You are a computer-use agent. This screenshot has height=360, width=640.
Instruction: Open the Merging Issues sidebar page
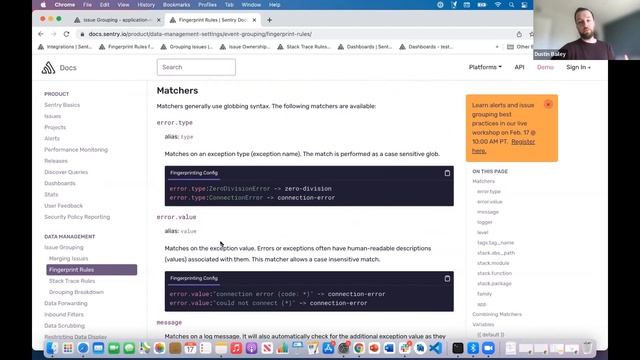pyautogui.click(x=68, y=259)
